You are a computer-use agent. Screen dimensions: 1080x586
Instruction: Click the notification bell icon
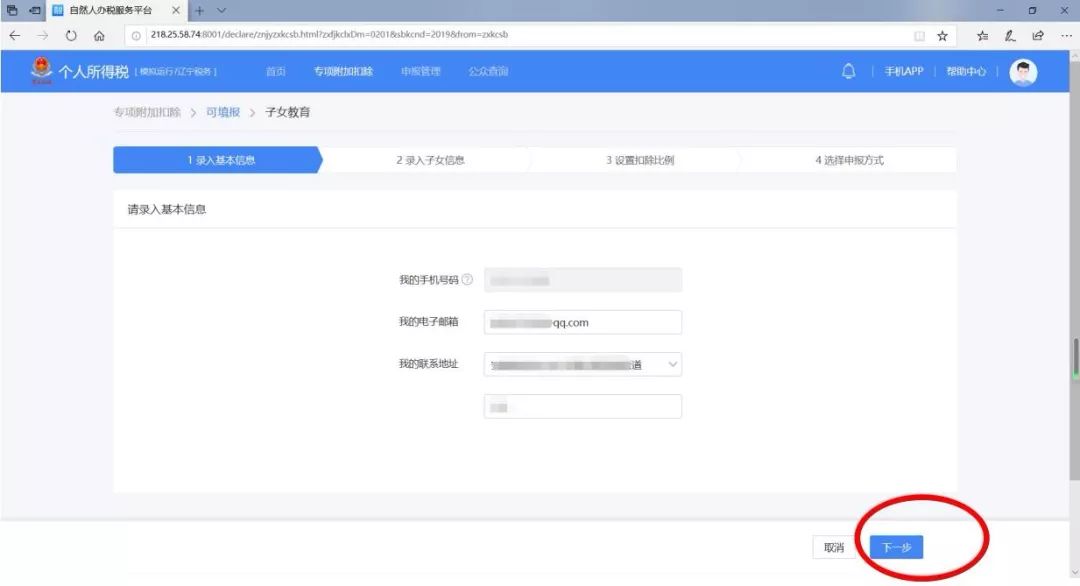point(849,71)
